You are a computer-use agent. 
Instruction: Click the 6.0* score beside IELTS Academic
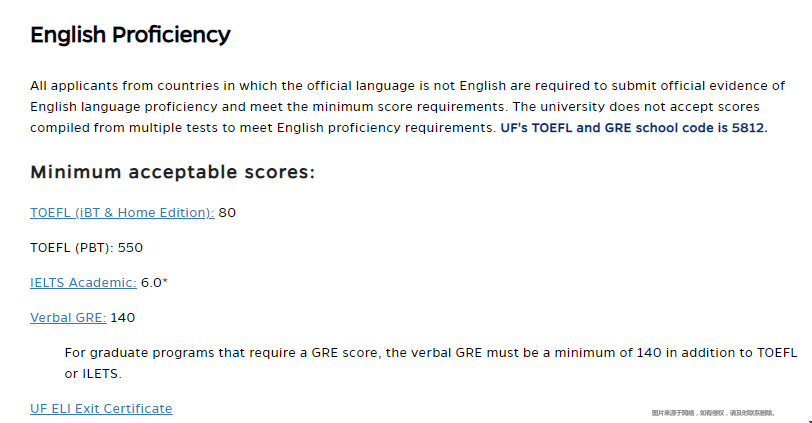coord(154,283)
